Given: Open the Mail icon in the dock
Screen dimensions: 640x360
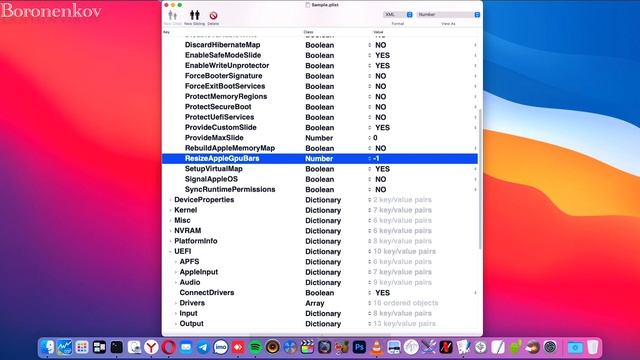Looking at the screenshot, I should (186, 347).
